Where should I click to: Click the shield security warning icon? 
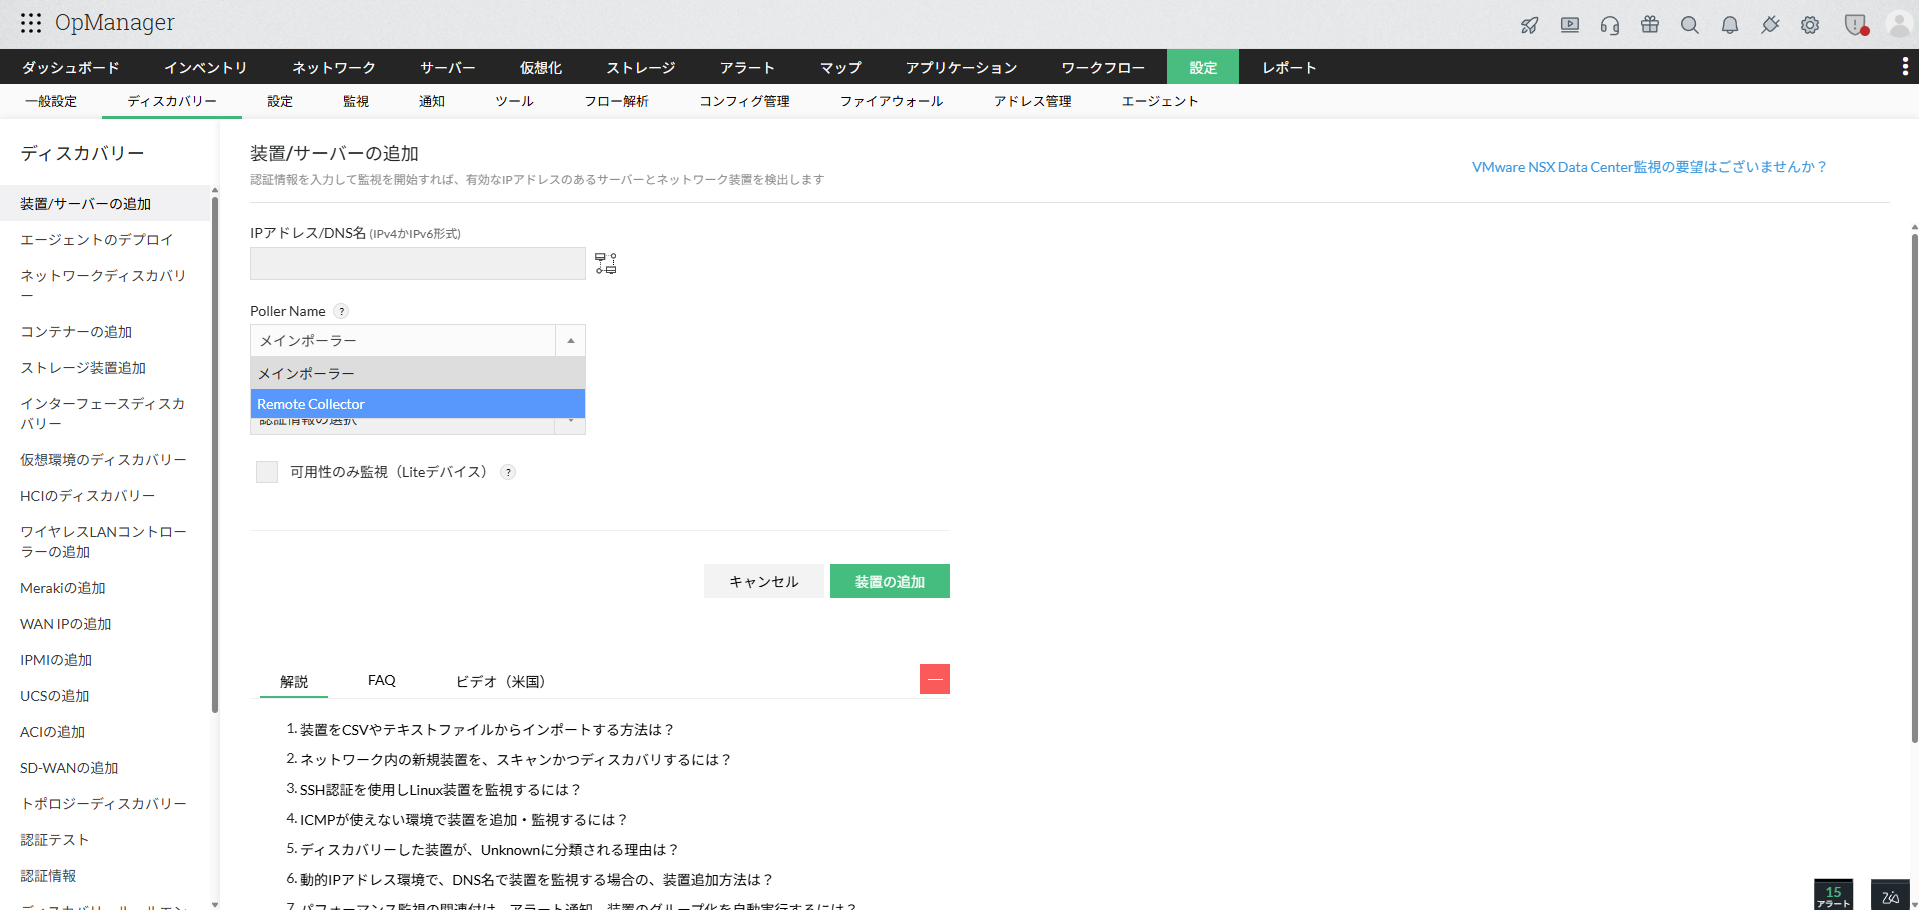pyautogui.click(x=1856, y=25)
